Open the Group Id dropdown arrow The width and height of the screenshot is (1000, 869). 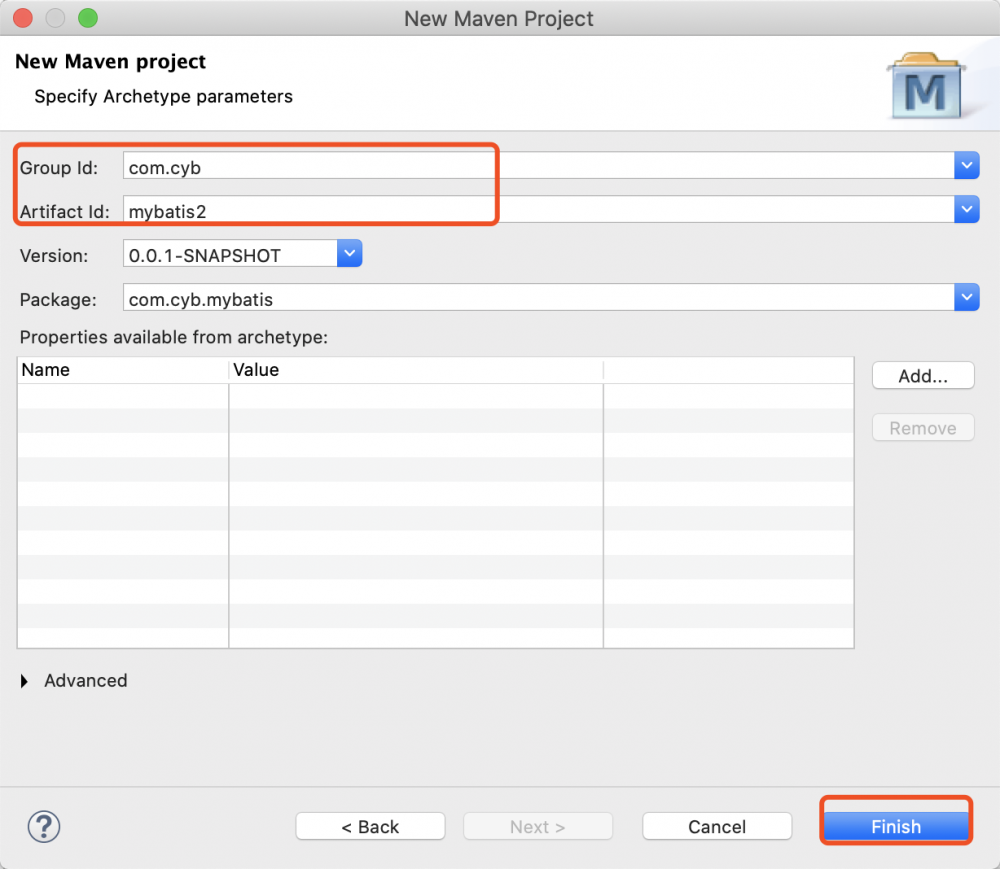click(x=967, y=166)
